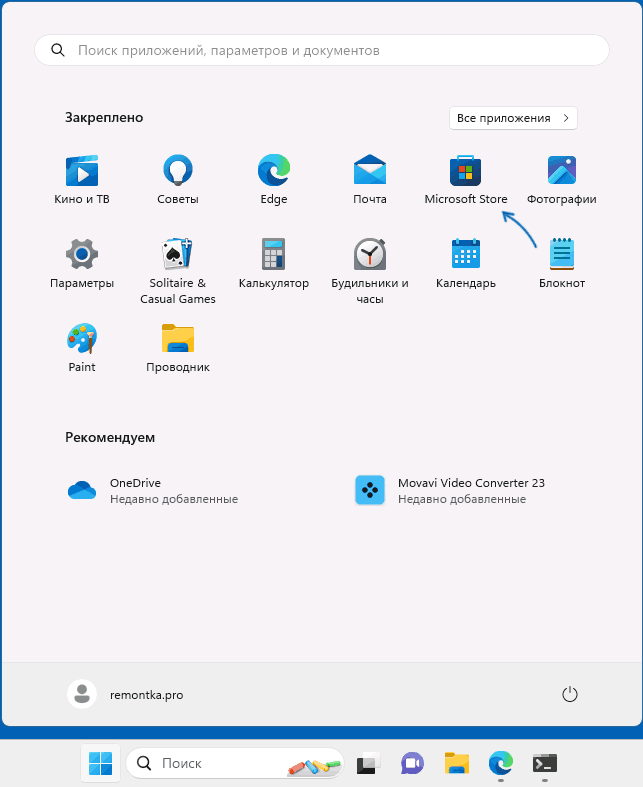
Task: Click the taskbar Поиск search box
Action: (235, 763)
